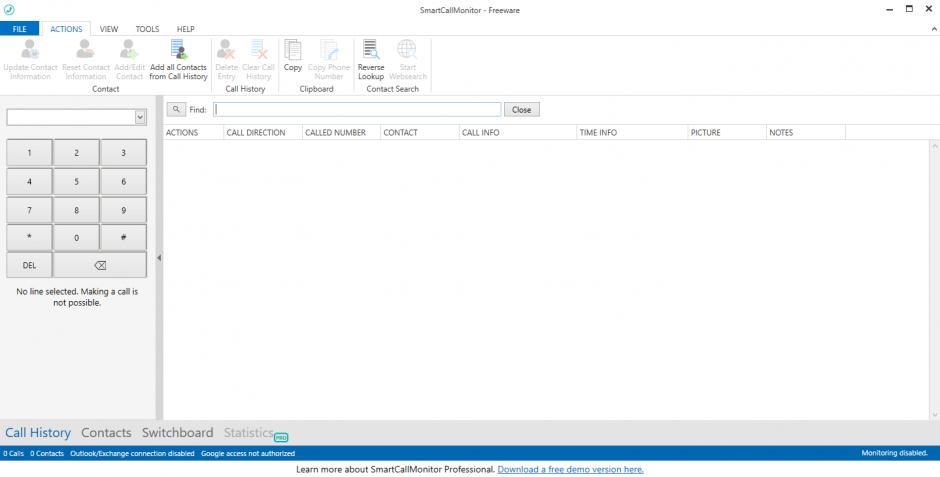Click the star (*) key on the keypad
The width and height of the screenshot is (940, 477).
point(29,238)
